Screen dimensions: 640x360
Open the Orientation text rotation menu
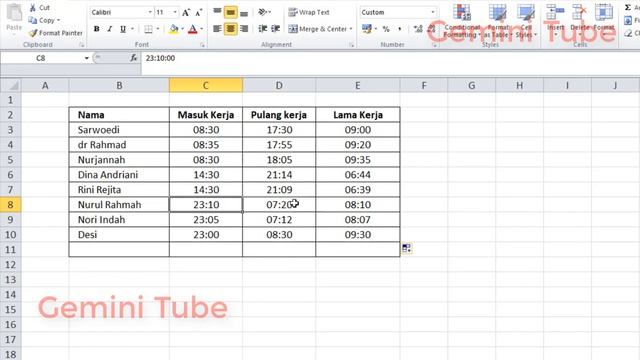point(264,12)
